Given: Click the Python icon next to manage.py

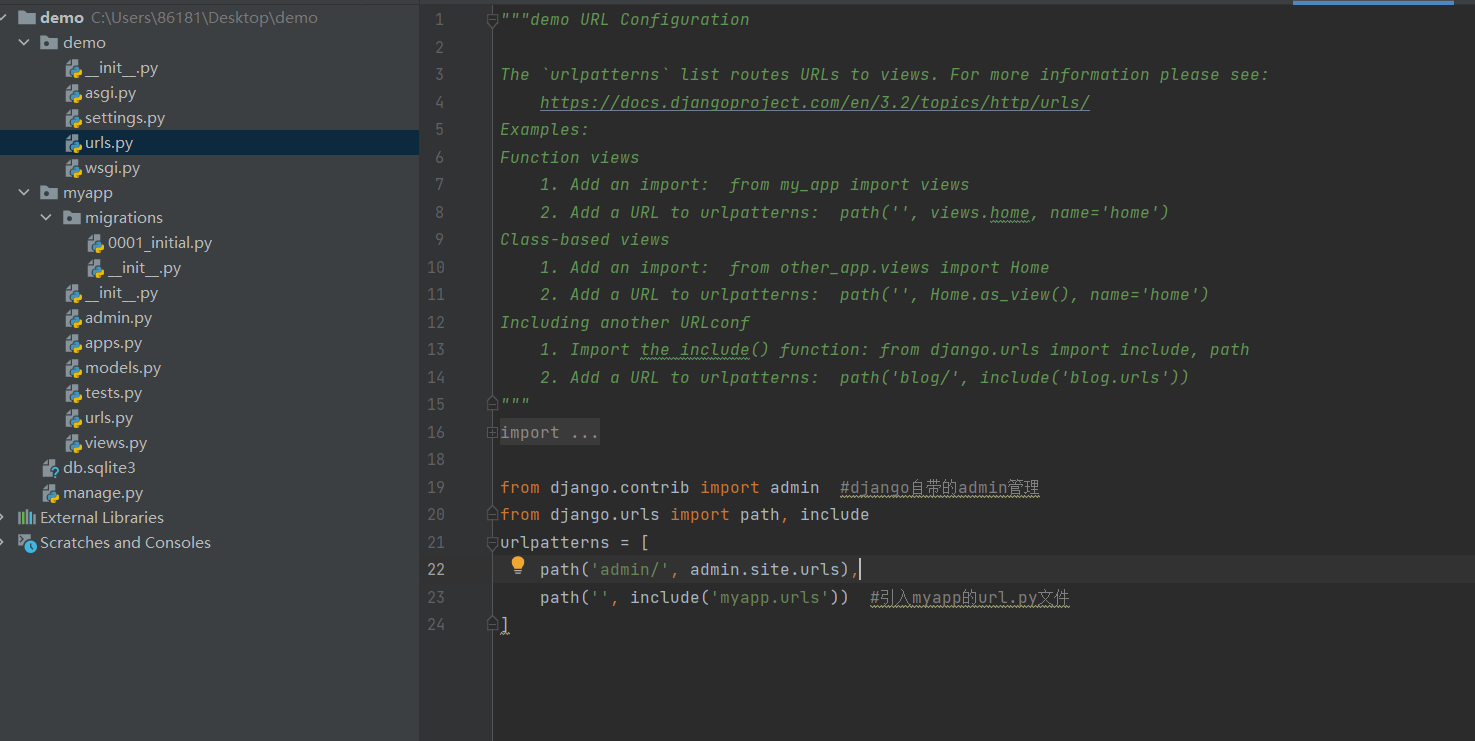Looking at the screenshot, I should tap(50, 493).
